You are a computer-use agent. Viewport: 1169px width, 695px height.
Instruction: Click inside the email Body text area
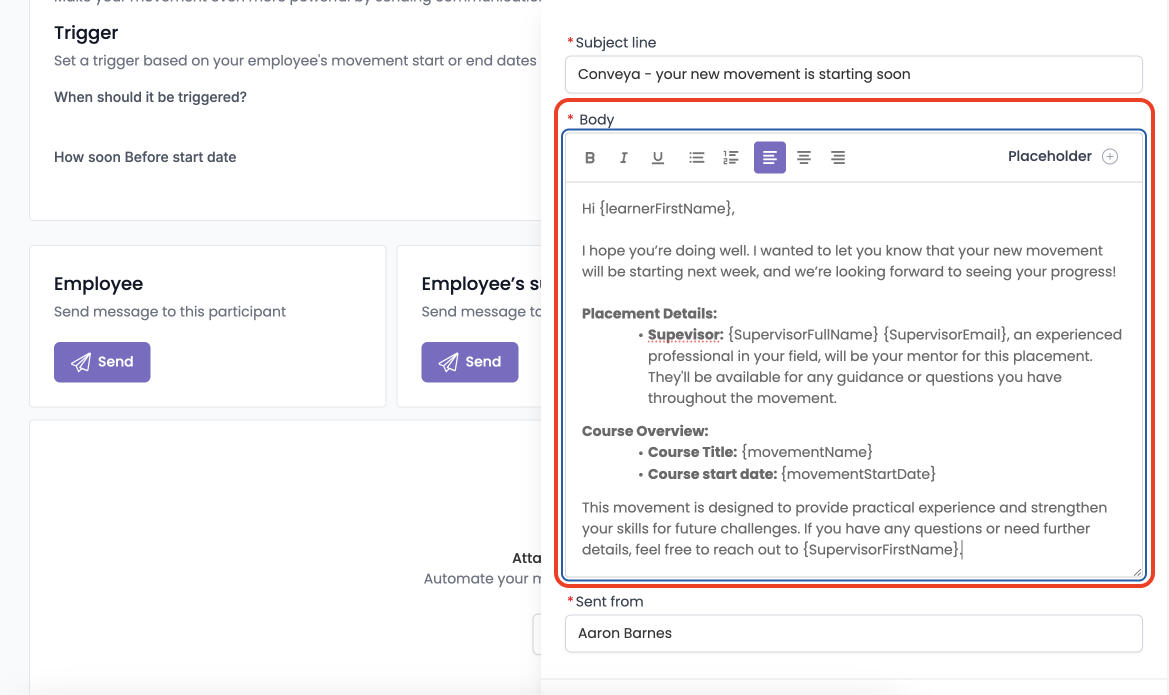(x=854, y=379)
